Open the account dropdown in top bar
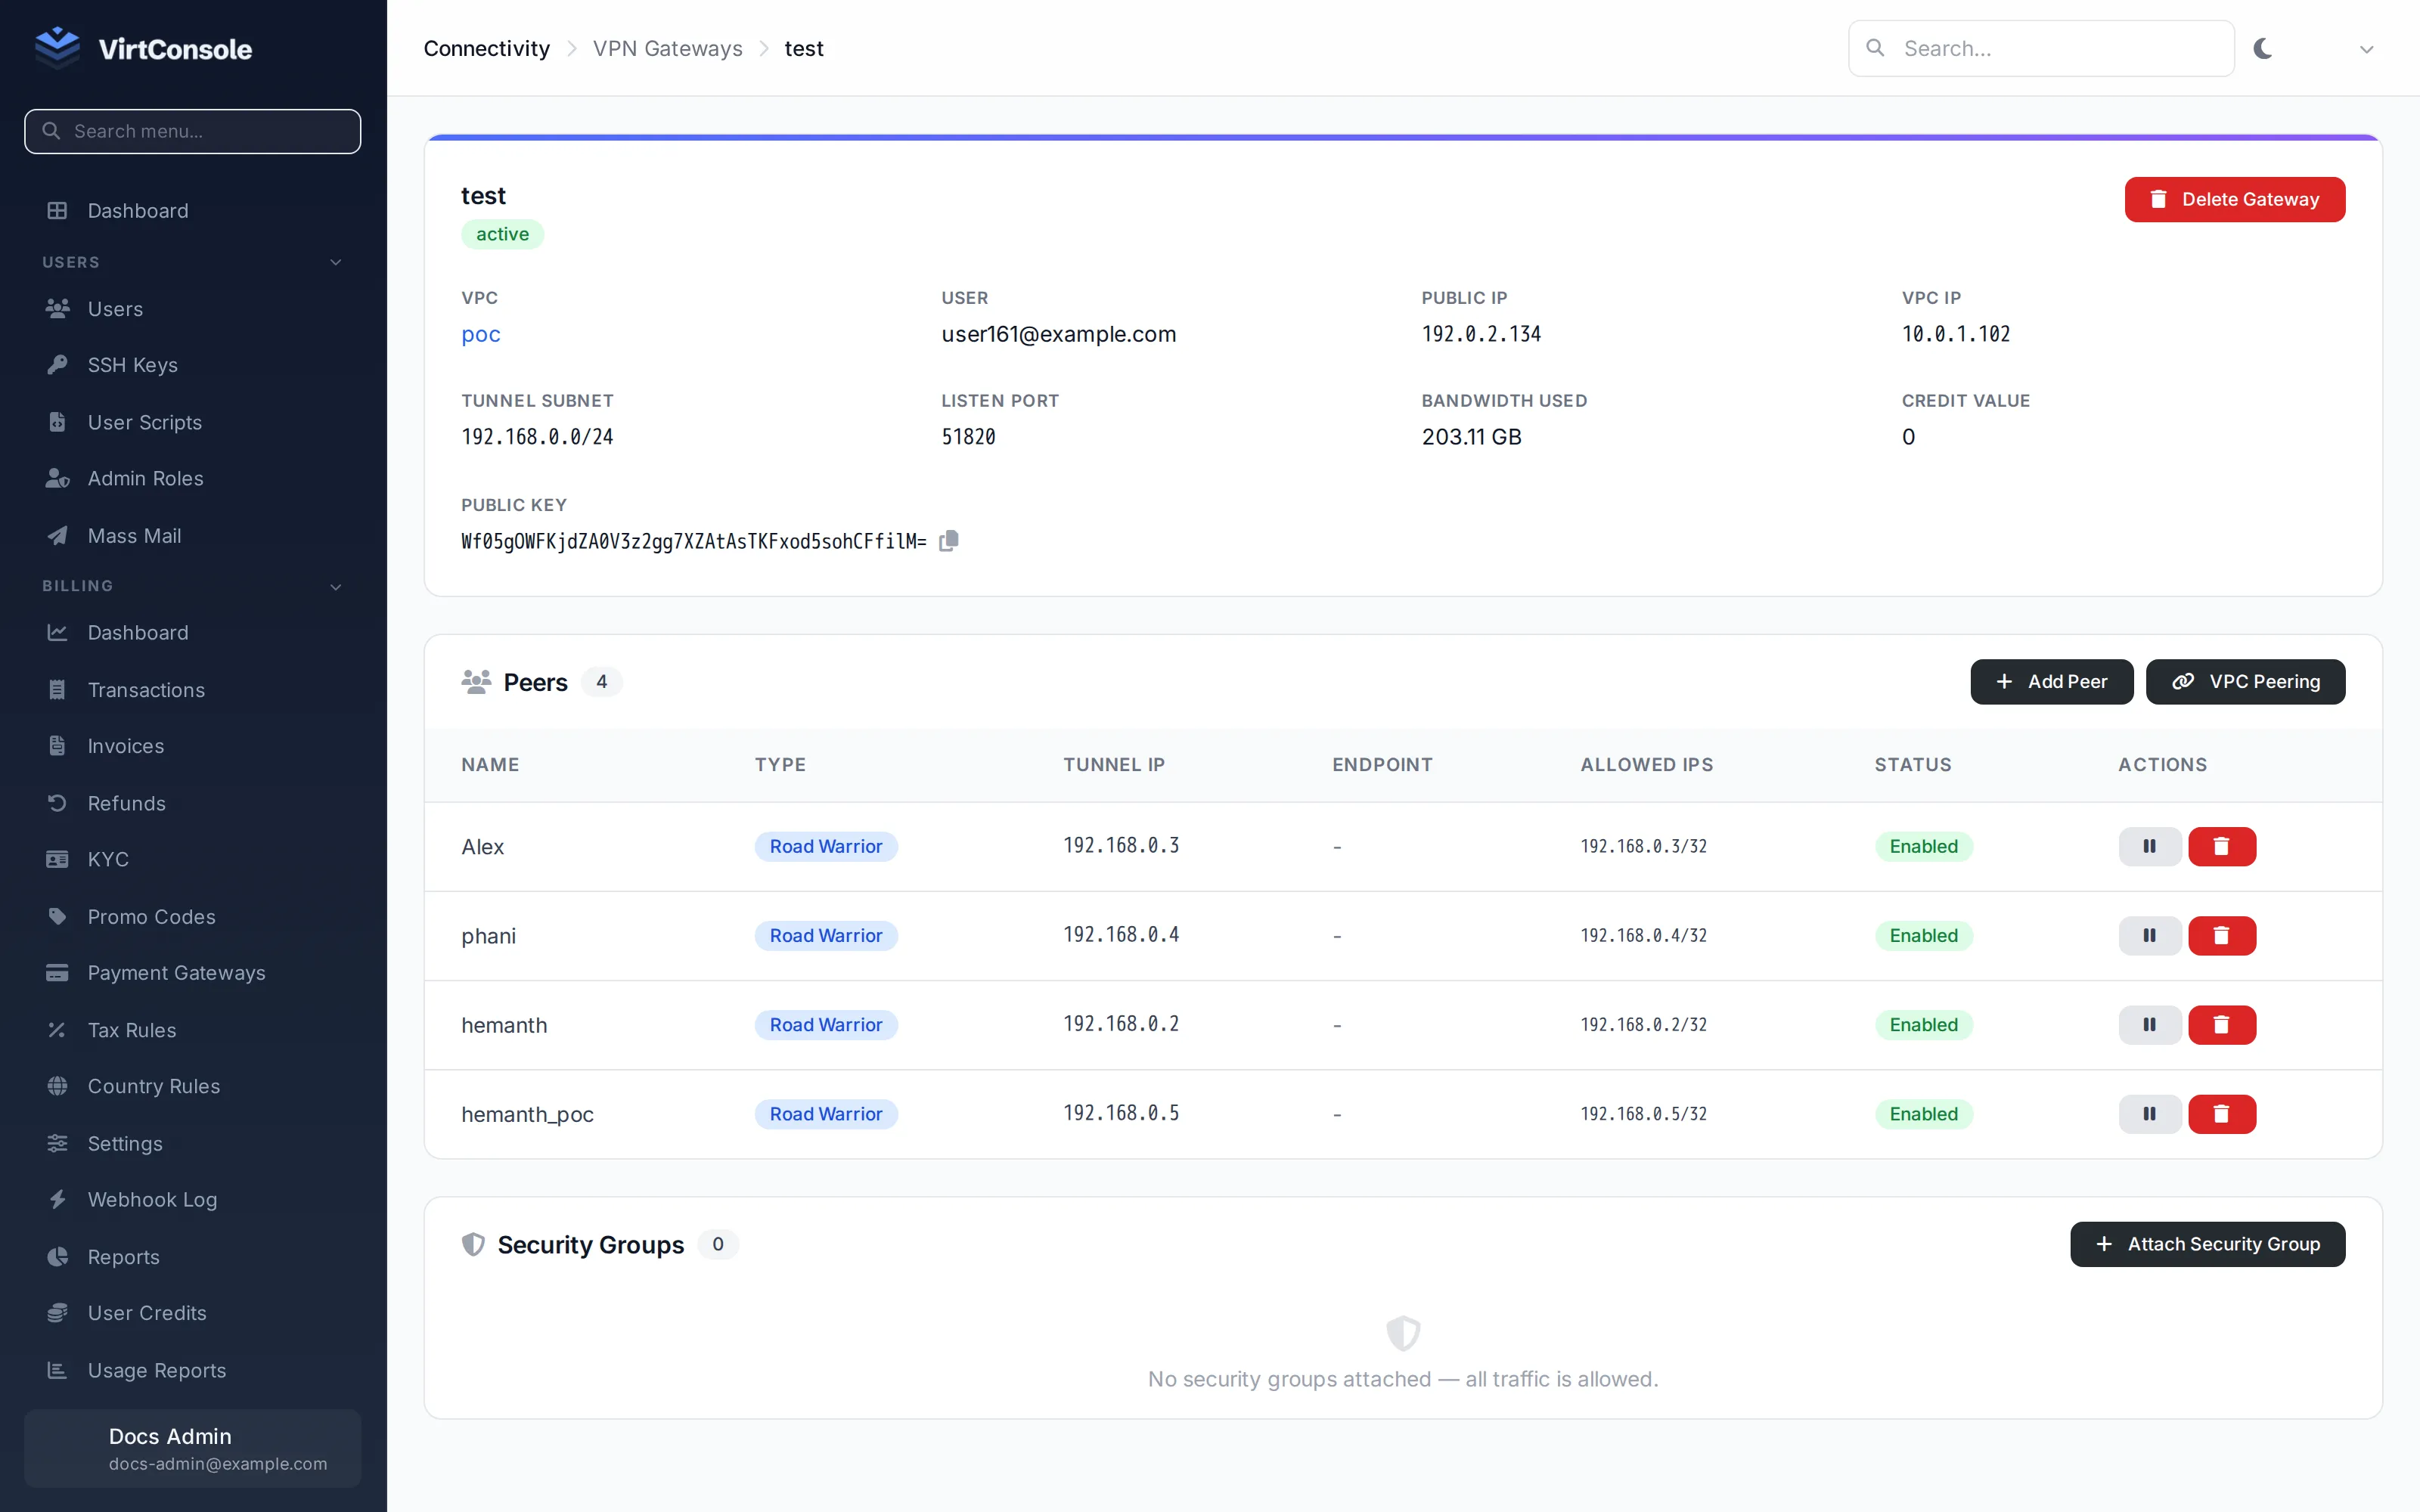 2366,49
